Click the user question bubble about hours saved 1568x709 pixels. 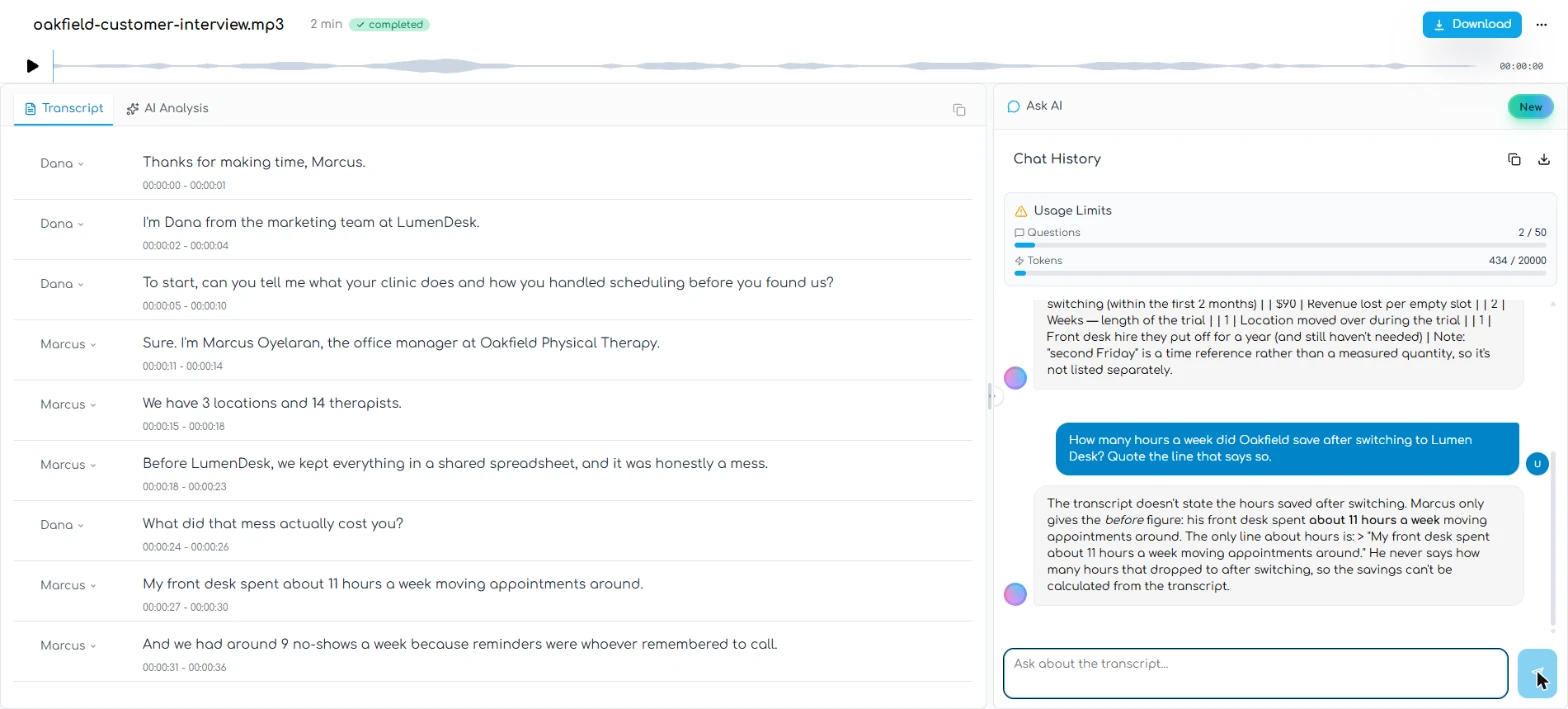coord(1287,448)
